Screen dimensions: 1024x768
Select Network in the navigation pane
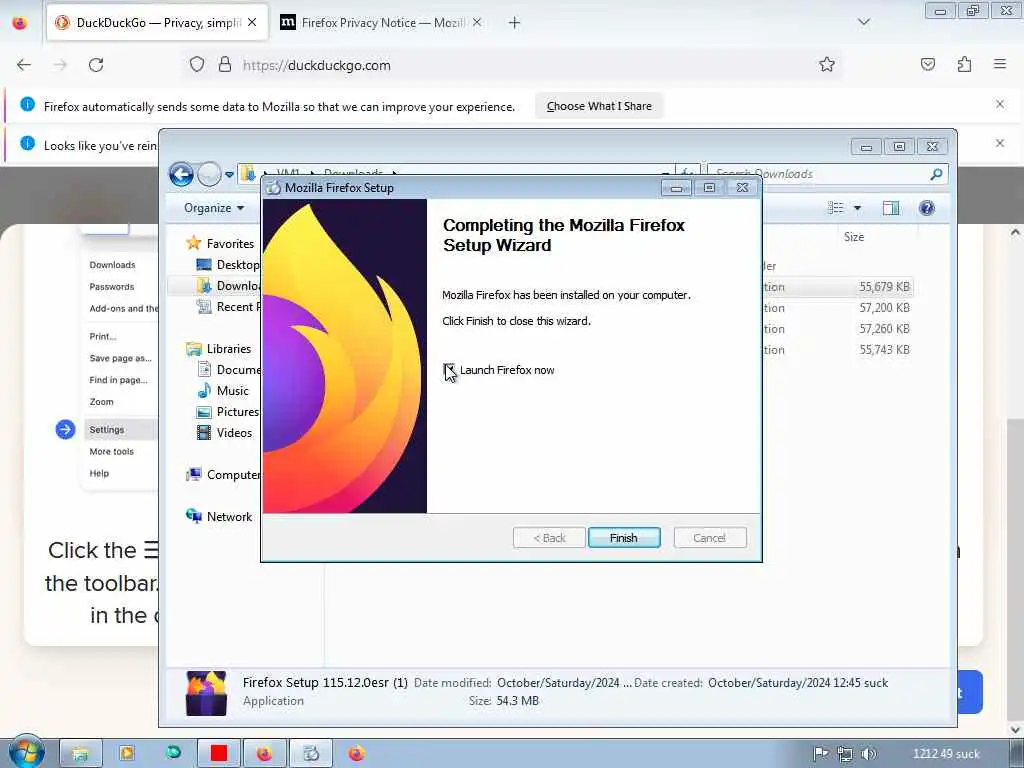229,517
